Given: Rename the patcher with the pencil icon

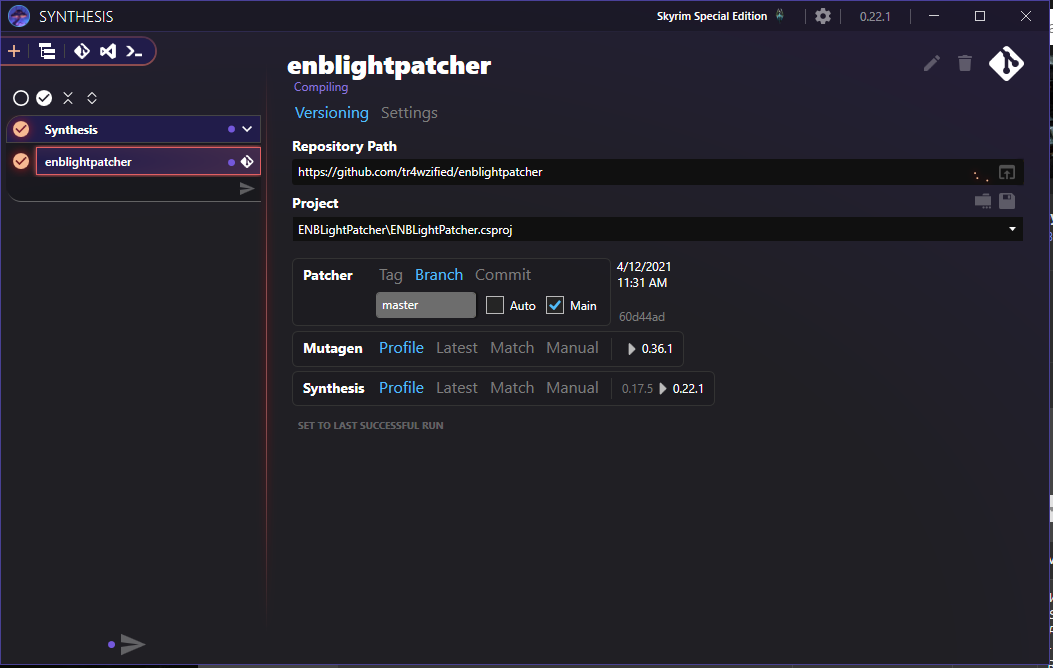Looking at the screenshot, I should [931, 63].
